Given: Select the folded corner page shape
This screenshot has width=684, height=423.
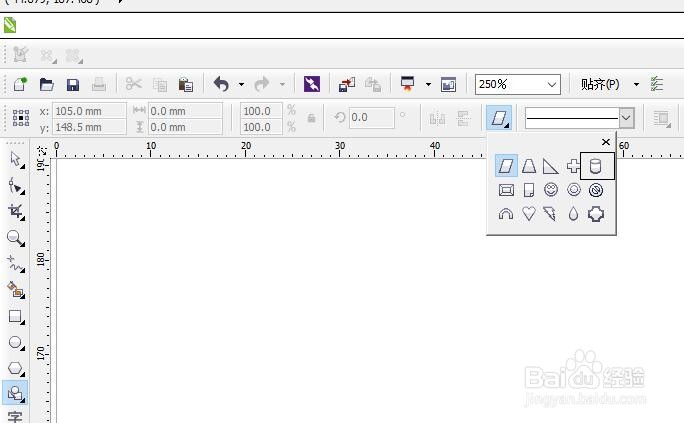Looking at the screenshot, I should point(529,190).
